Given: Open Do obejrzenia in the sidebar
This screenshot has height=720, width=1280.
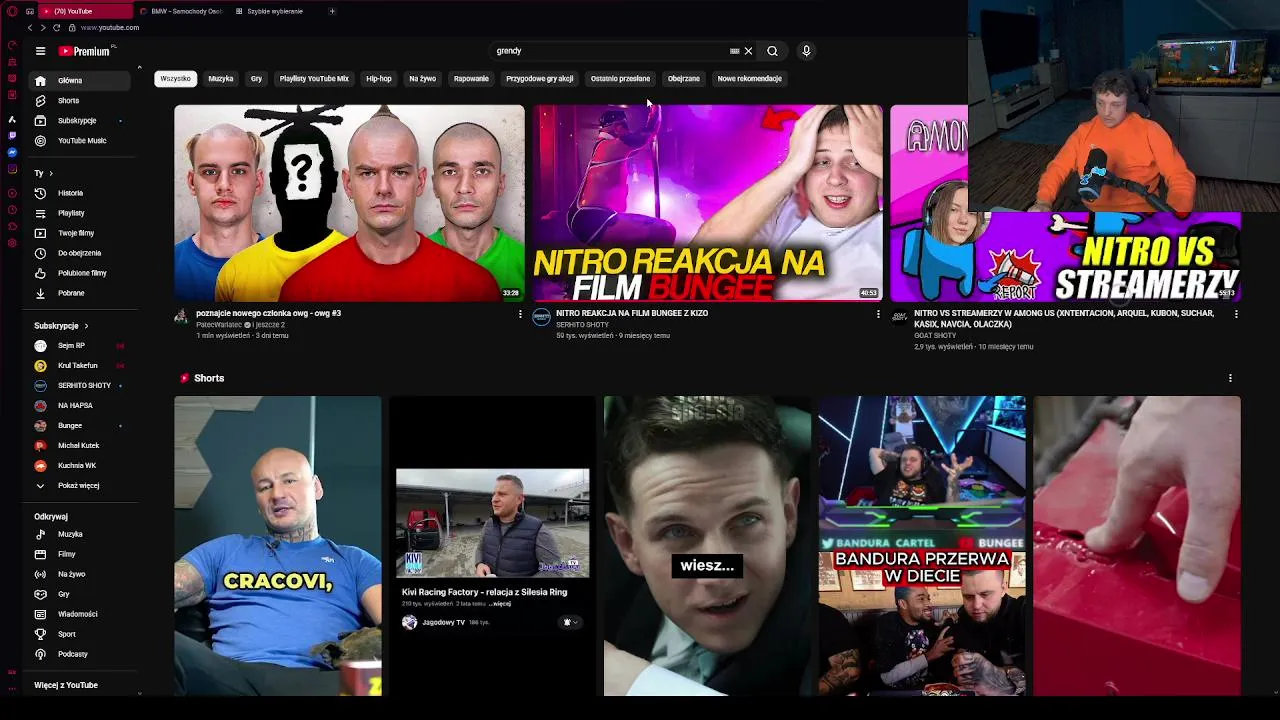Looking at the screenshot, I should (x=80, y=253).
